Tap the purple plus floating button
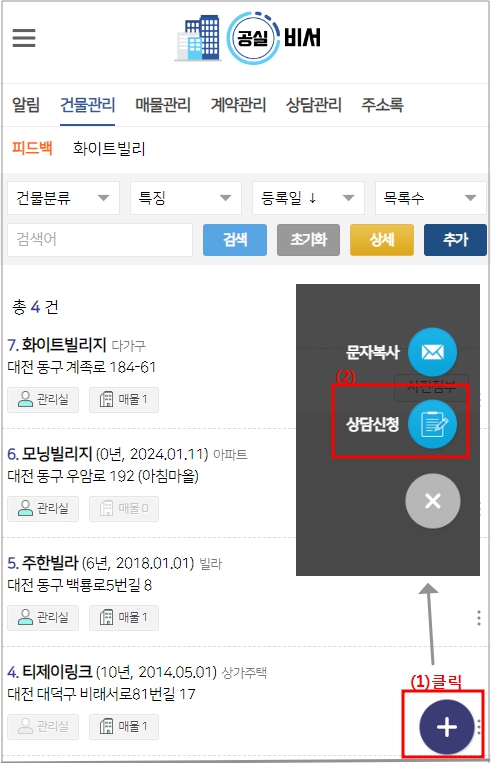Screen dimensions: 491x763 click(x=446, y=727)
